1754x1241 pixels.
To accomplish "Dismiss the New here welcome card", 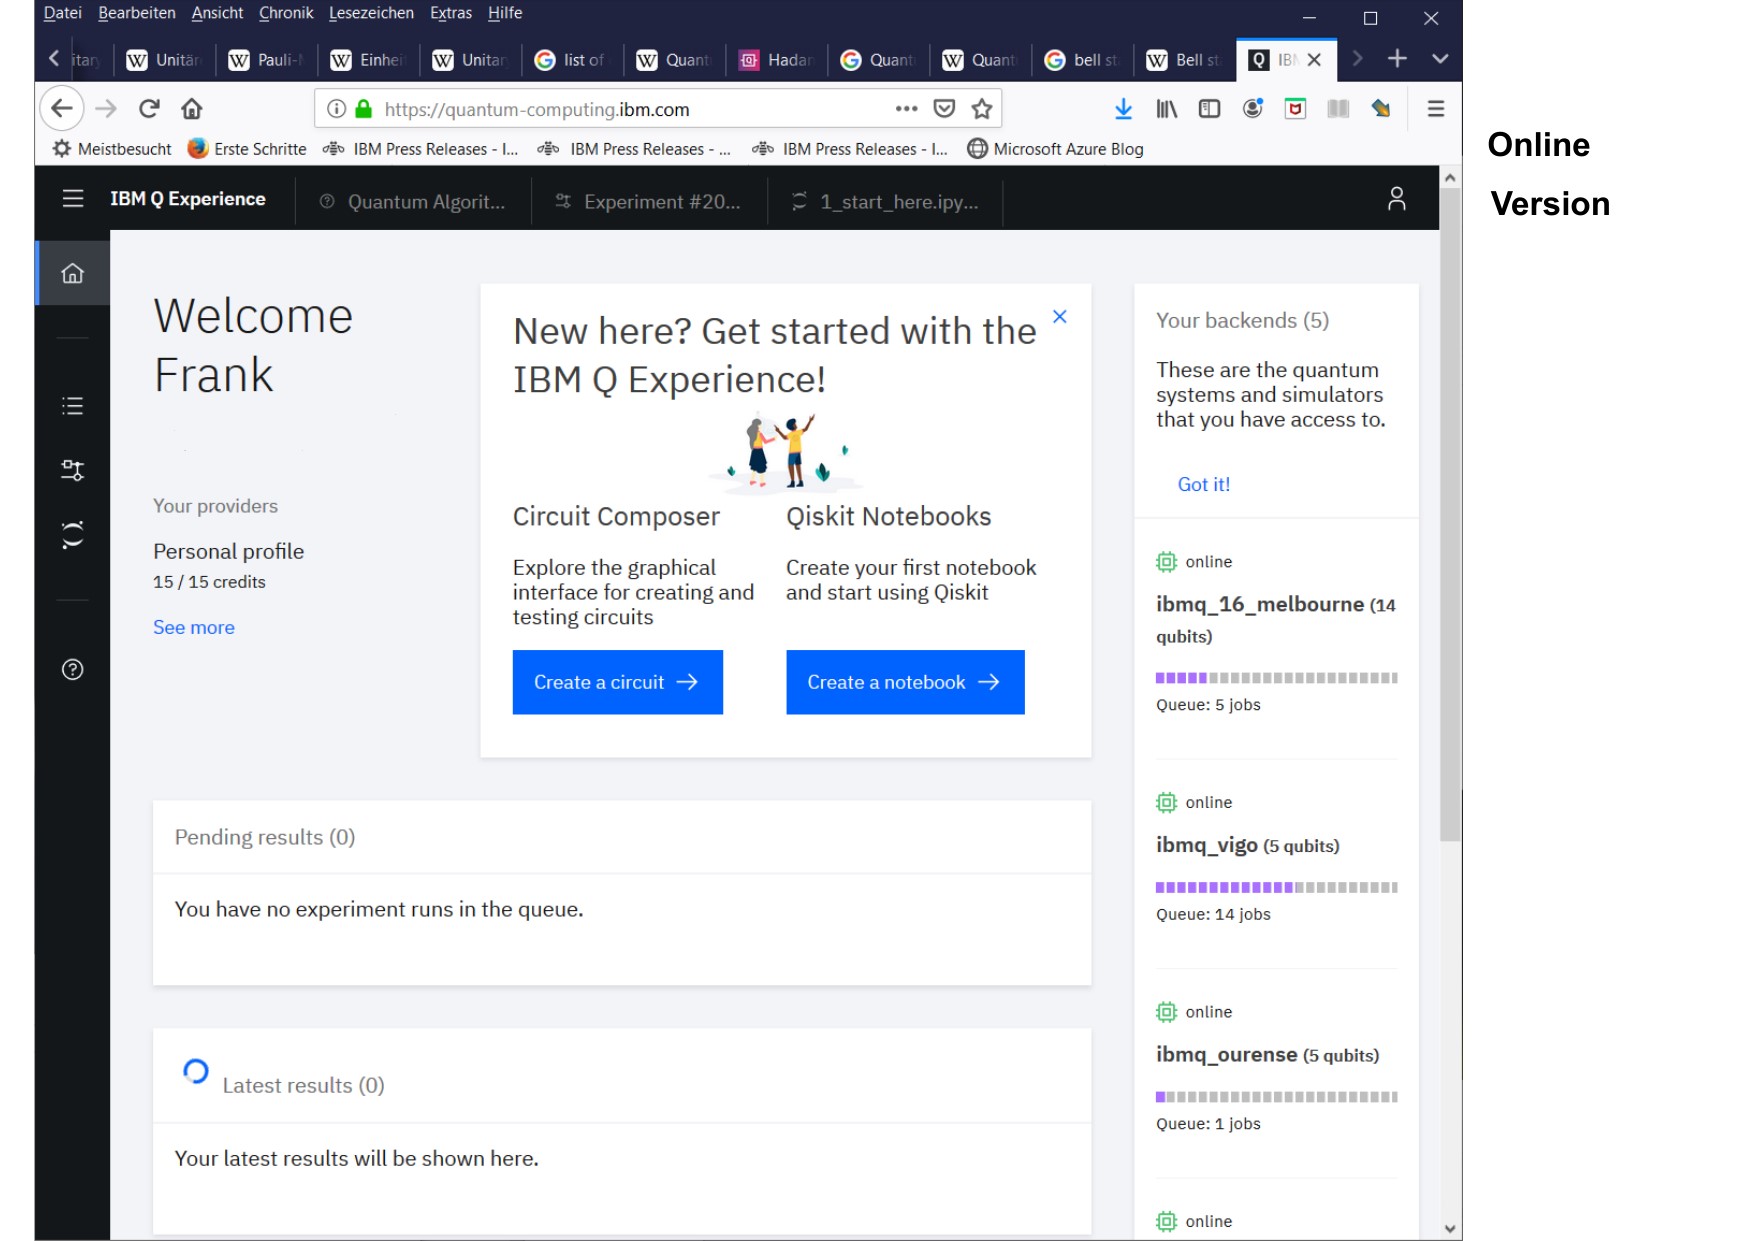I will pos(1060,317).
